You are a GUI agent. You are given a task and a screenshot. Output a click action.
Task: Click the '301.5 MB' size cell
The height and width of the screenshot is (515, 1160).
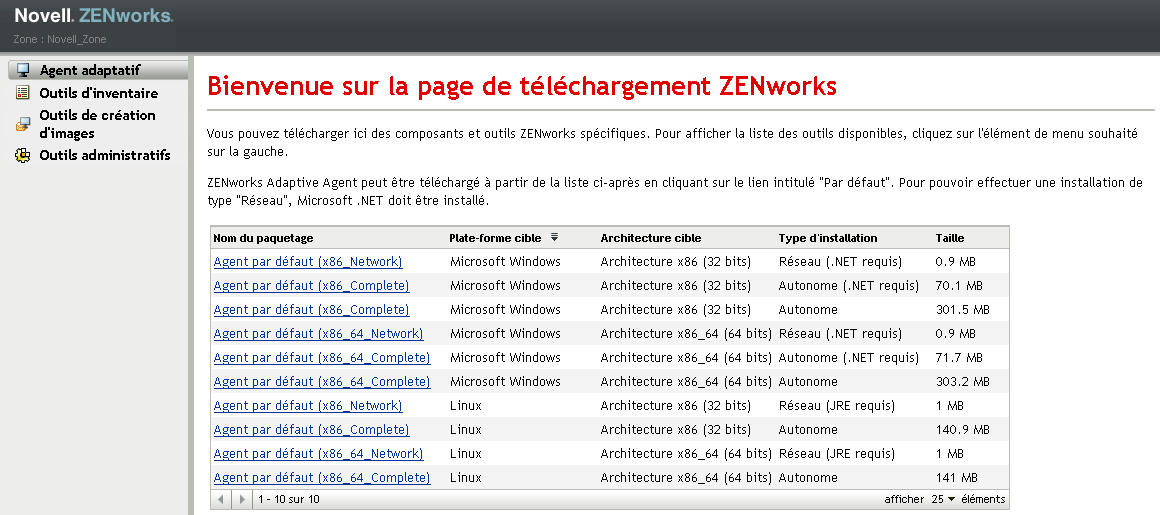(x=962, y=310)
